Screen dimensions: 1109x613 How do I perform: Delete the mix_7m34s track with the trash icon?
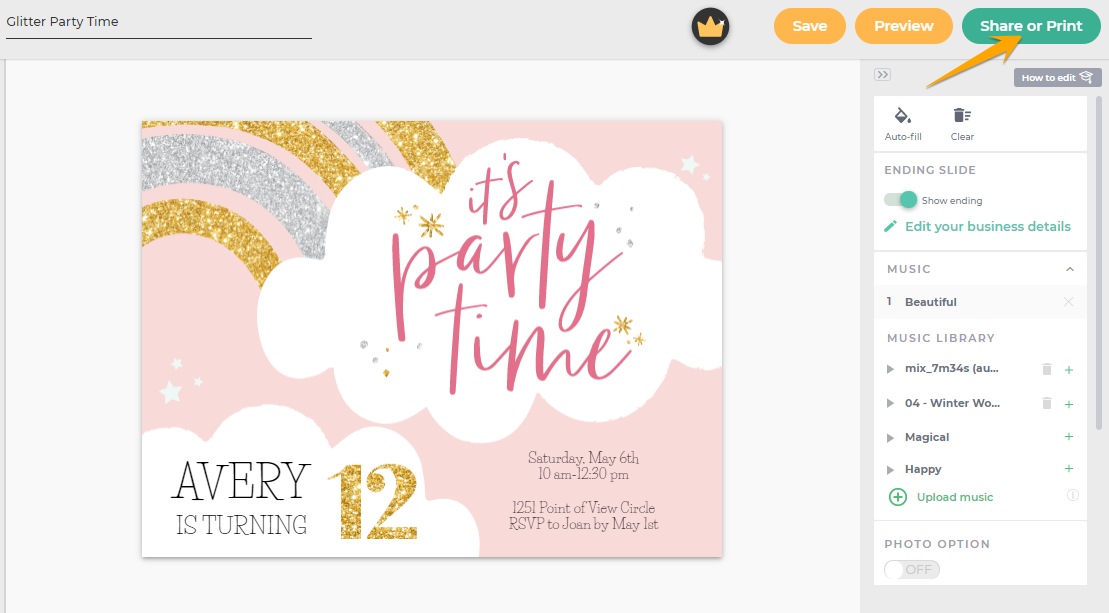[1047, 369]
